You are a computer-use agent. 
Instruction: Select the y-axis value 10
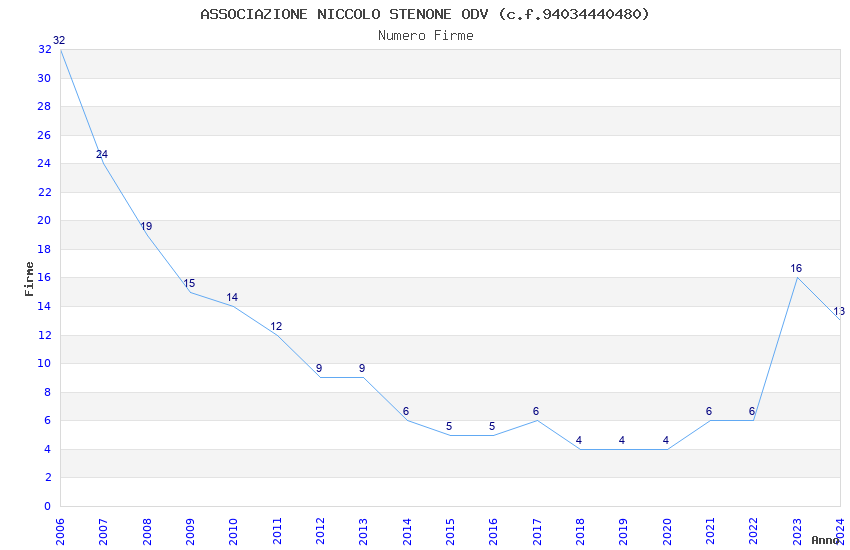click(x=44, y=364)
